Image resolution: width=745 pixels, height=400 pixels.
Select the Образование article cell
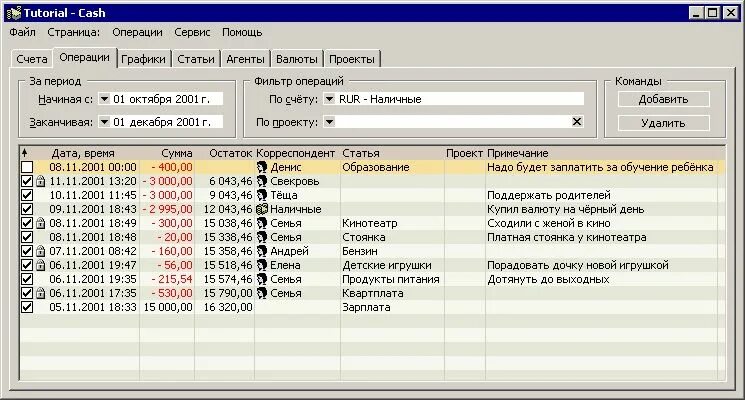[x=376, y=167]
